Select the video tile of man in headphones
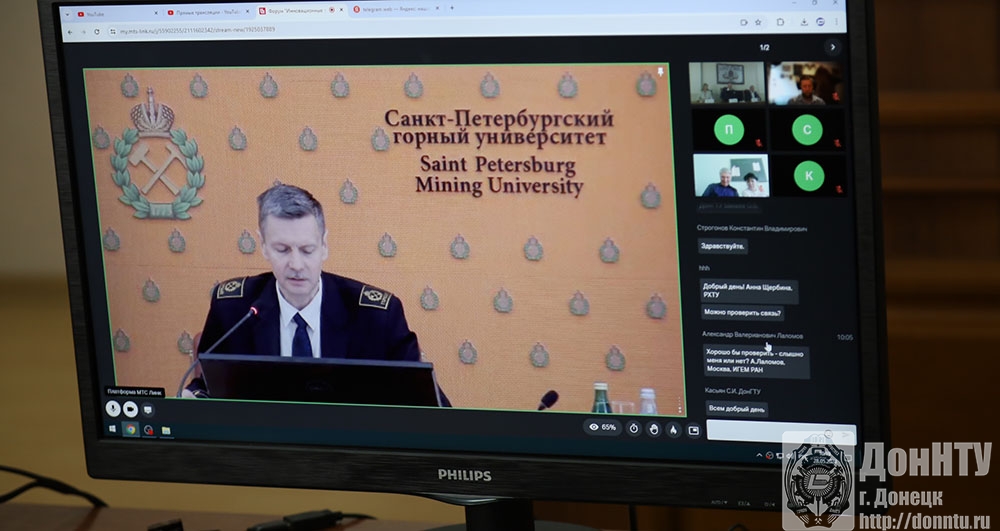 pos(805,83)
